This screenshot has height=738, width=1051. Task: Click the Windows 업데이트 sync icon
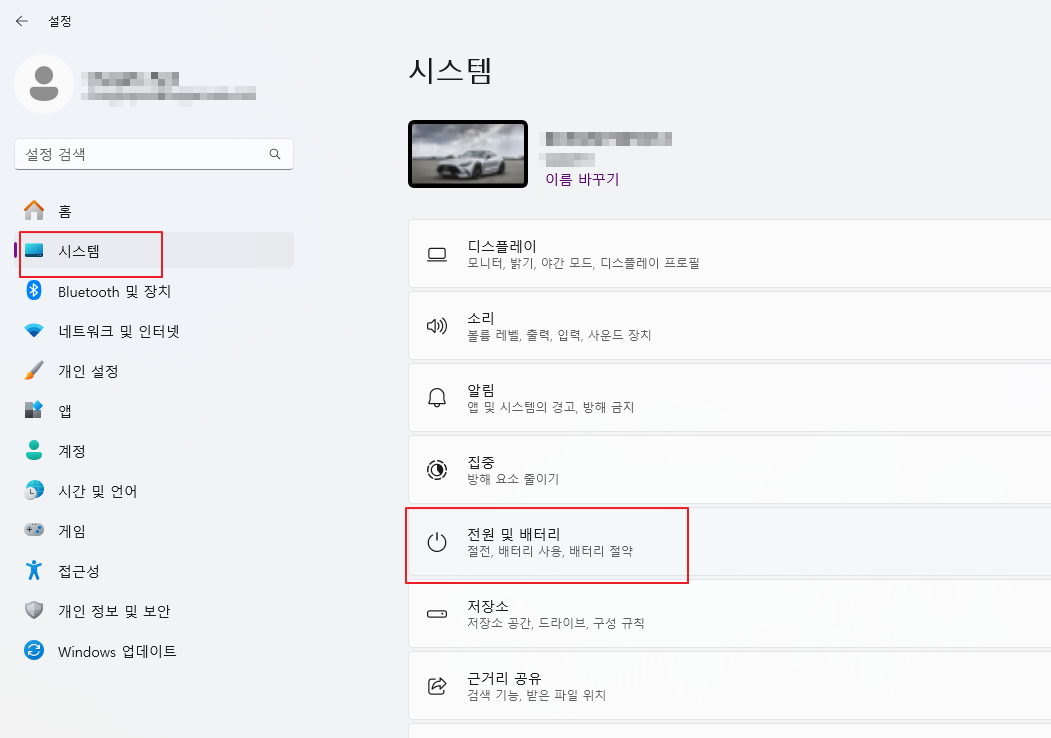point(34,650)
